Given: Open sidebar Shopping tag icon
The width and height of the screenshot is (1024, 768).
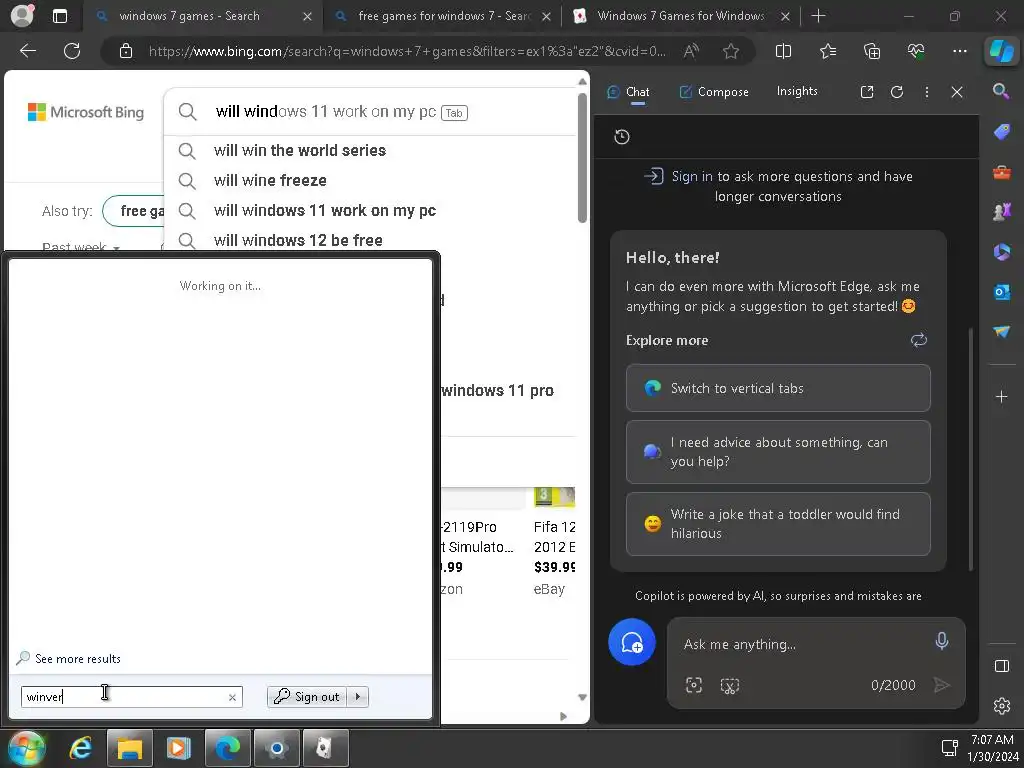Looking at the screenshot, I should (x=1001, y=132).
